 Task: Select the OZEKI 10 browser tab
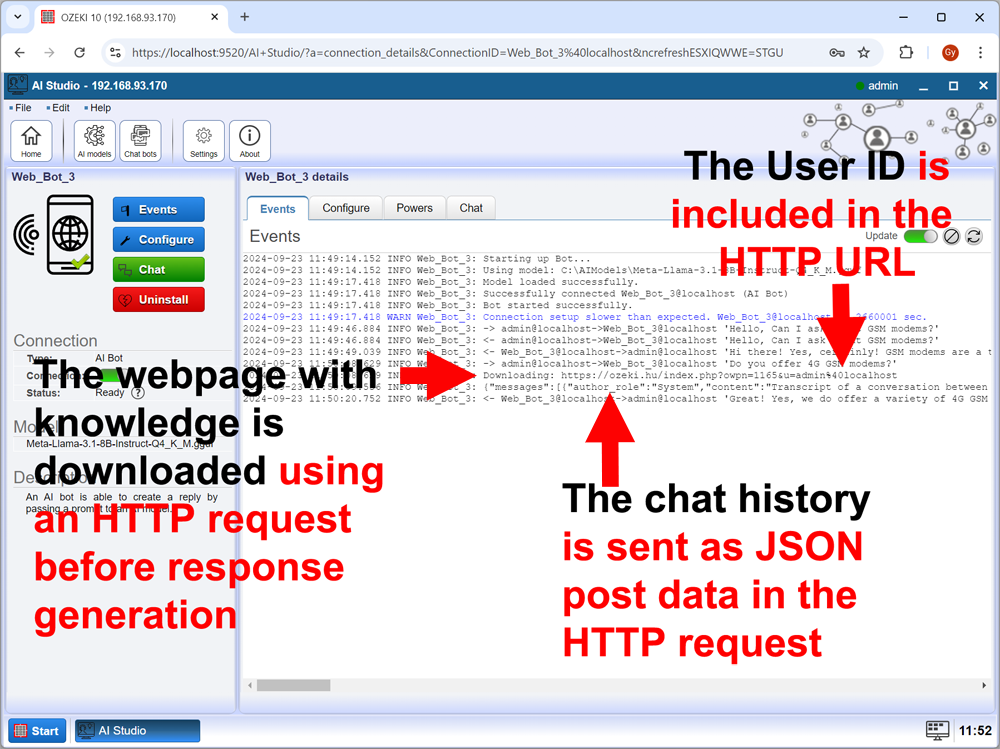(131, 17)
